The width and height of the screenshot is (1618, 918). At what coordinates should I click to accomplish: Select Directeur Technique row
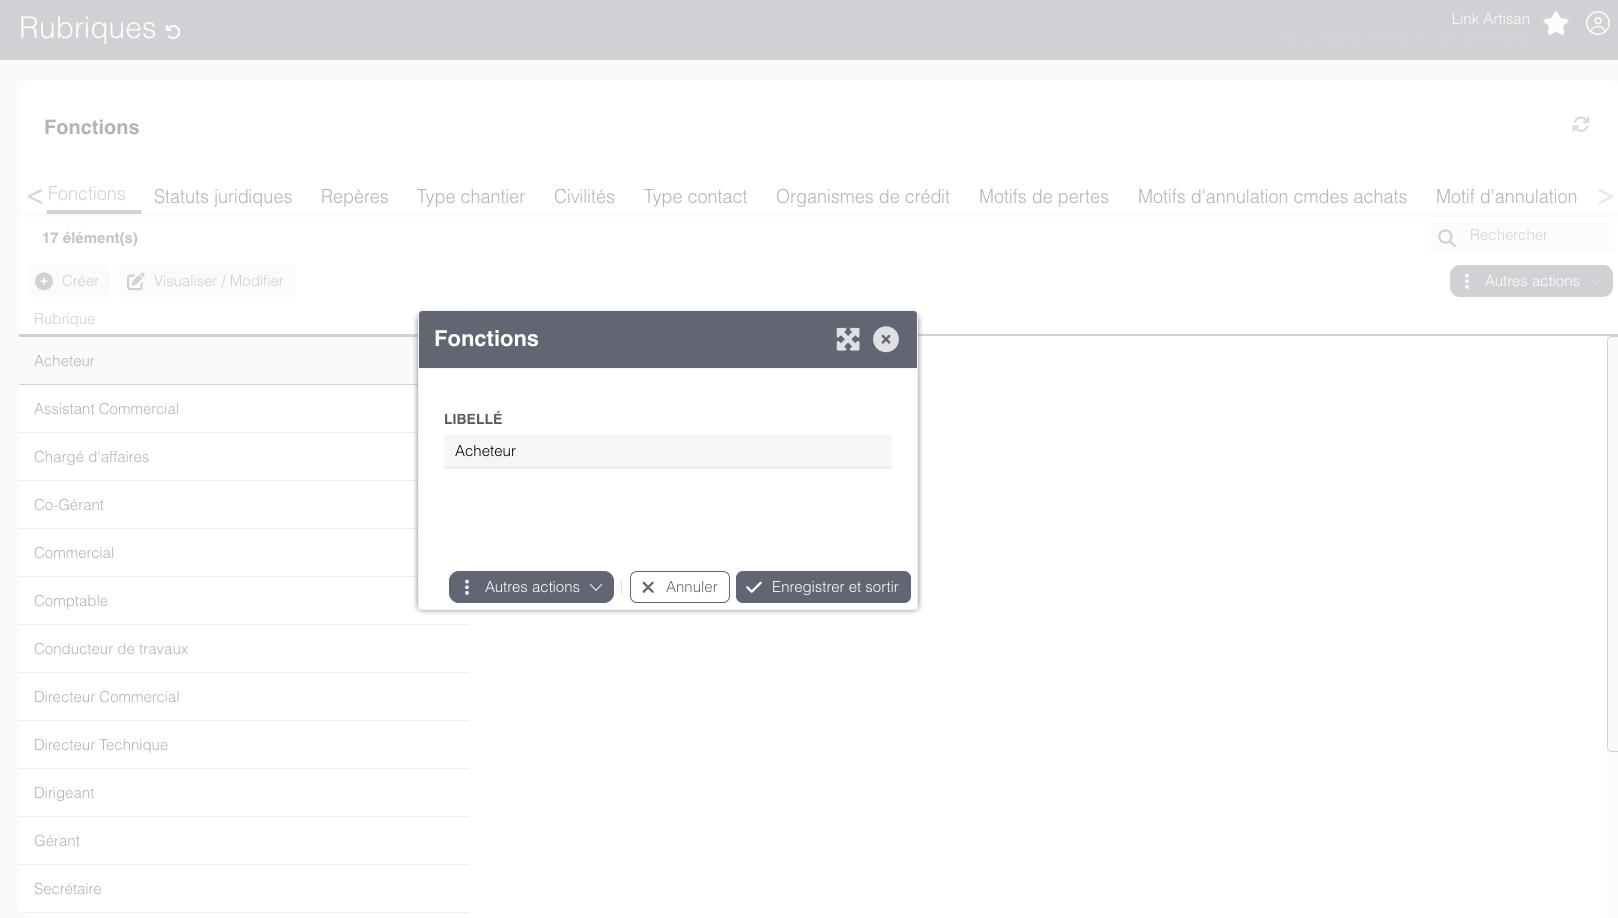[244, 745]
